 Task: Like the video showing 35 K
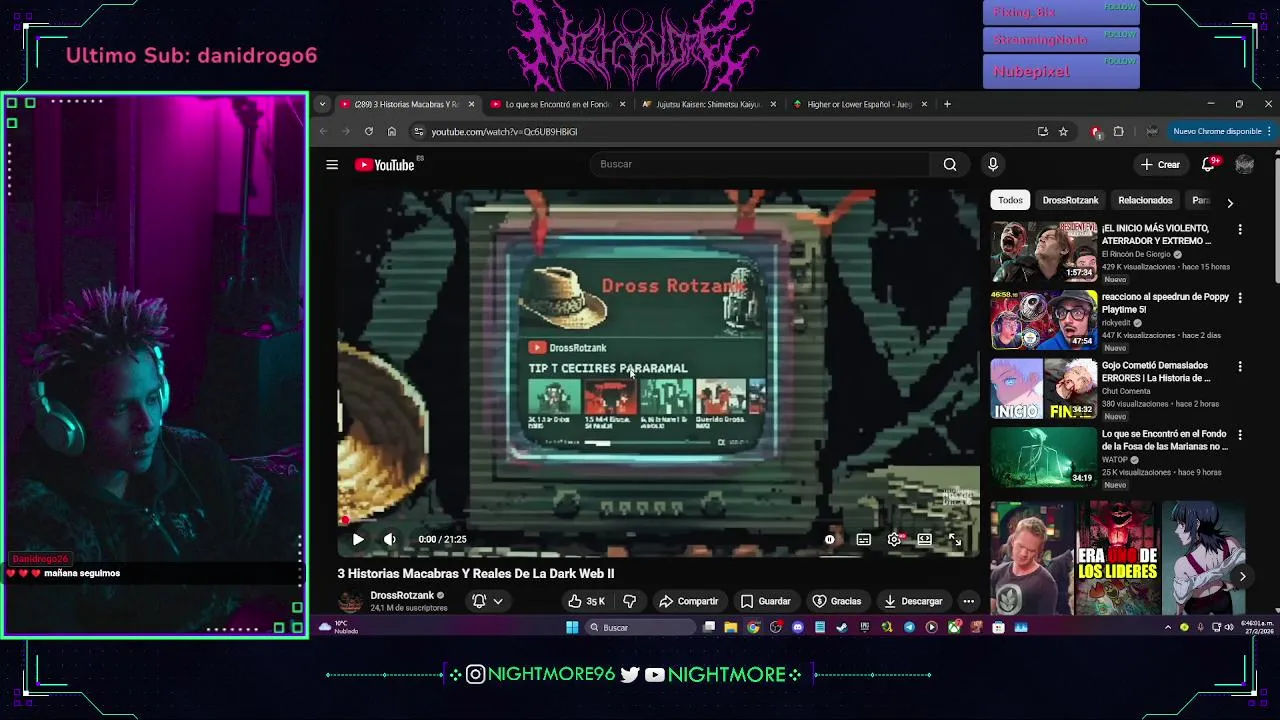point(586,601)
